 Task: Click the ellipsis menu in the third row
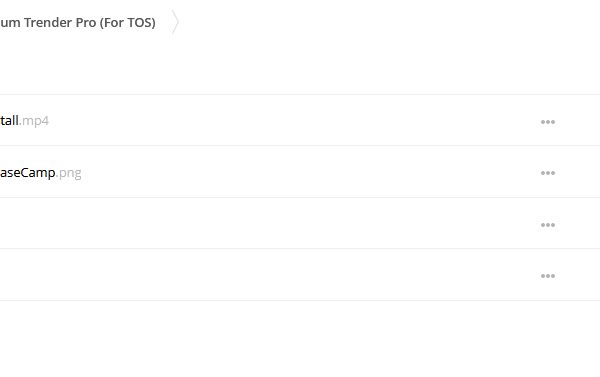(548, 225)
